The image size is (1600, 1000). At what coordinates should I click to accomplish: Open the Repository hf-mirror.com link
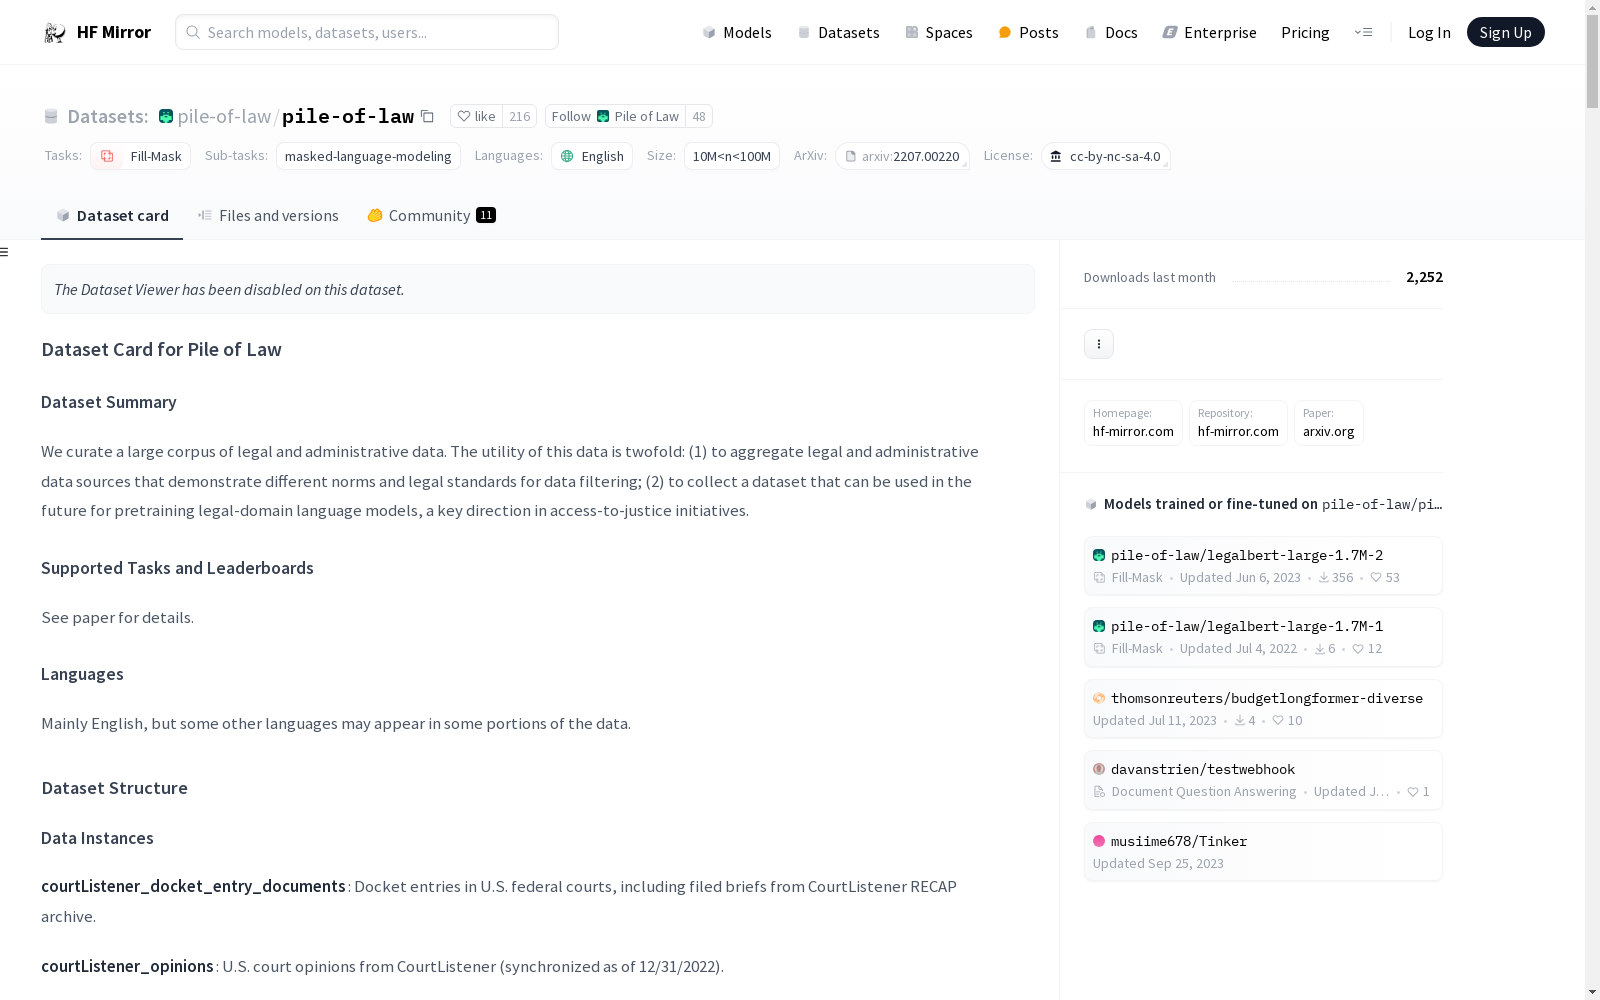(1238, 422)
